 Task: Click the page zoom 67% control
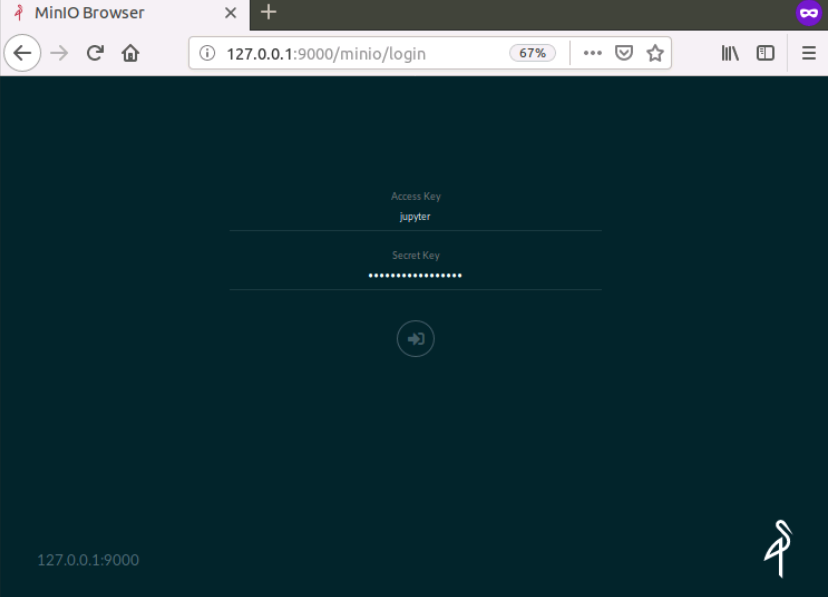531,53
